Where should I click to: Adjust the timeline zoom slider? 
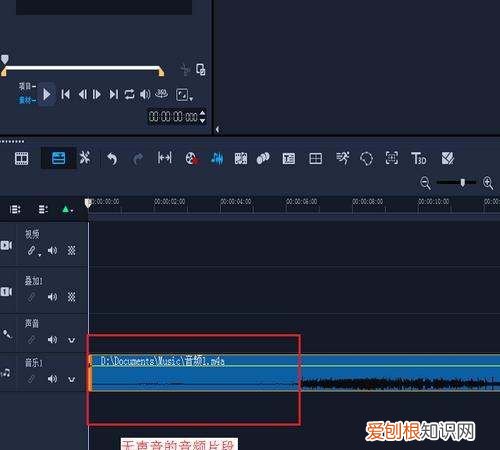[x=463, y=182]
